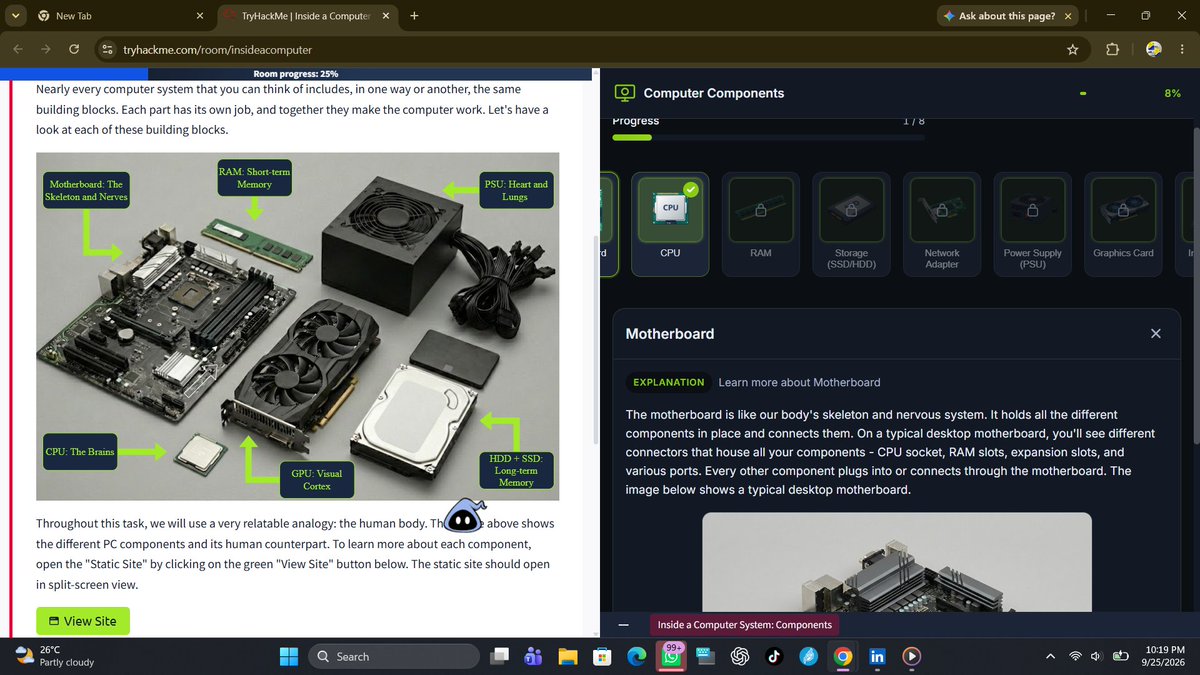Switch to the TryHackMe Inside a Computer tab
The height and width of the screenshot is (675, 1200).
click(x=305, y=16)
